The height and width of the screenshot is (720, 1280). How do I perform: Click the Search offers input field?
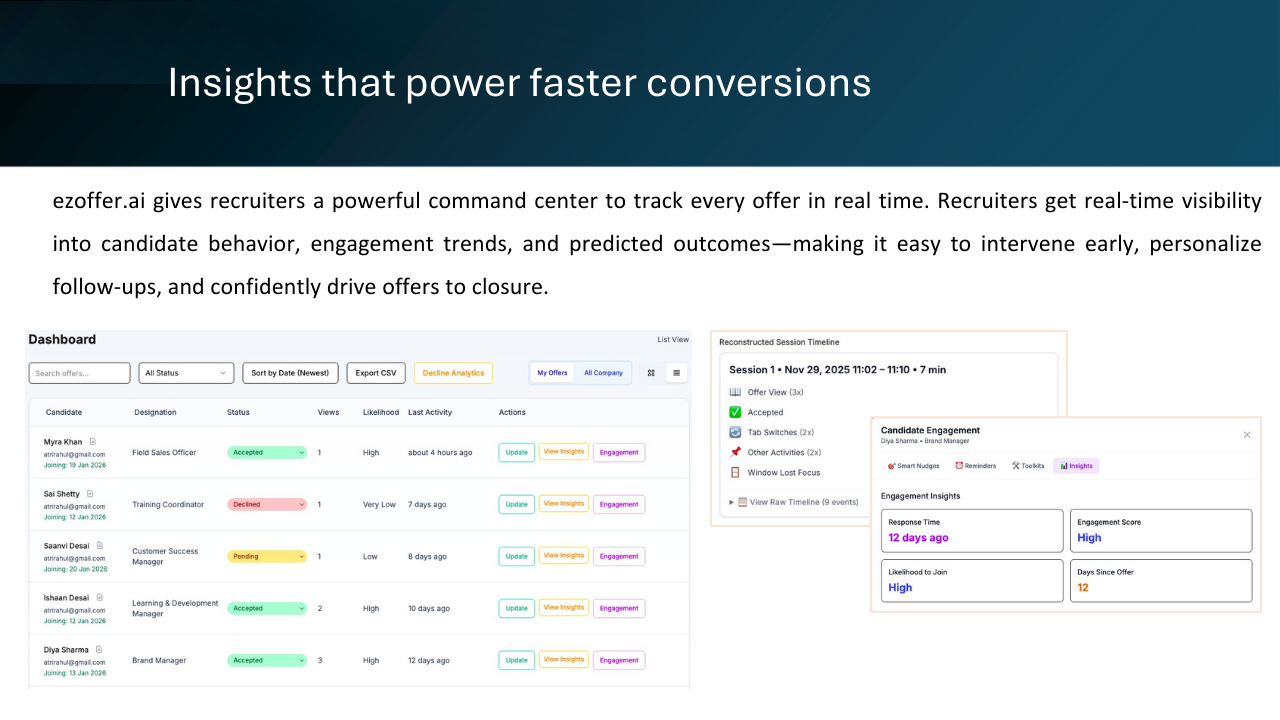click(x=79, y=372)
